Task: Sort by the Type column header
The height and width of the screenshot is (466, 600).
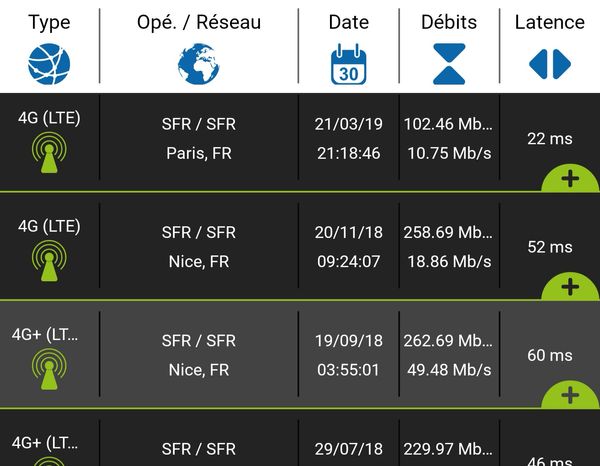Action: click(x=49, y=22)
